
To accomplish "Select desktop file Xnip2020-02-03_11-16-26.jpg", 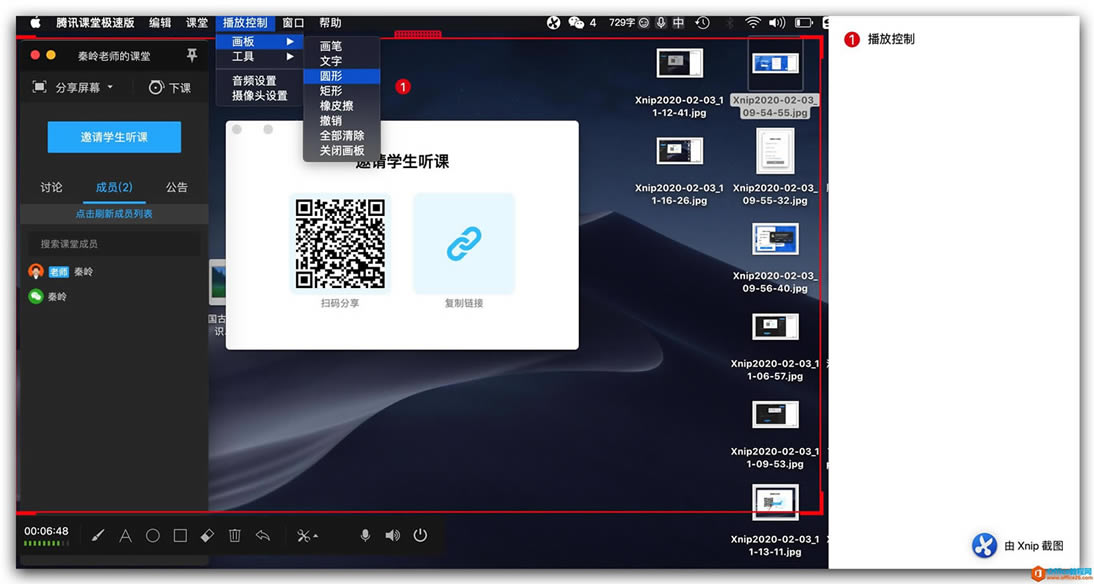I will [x=680, y=171].
